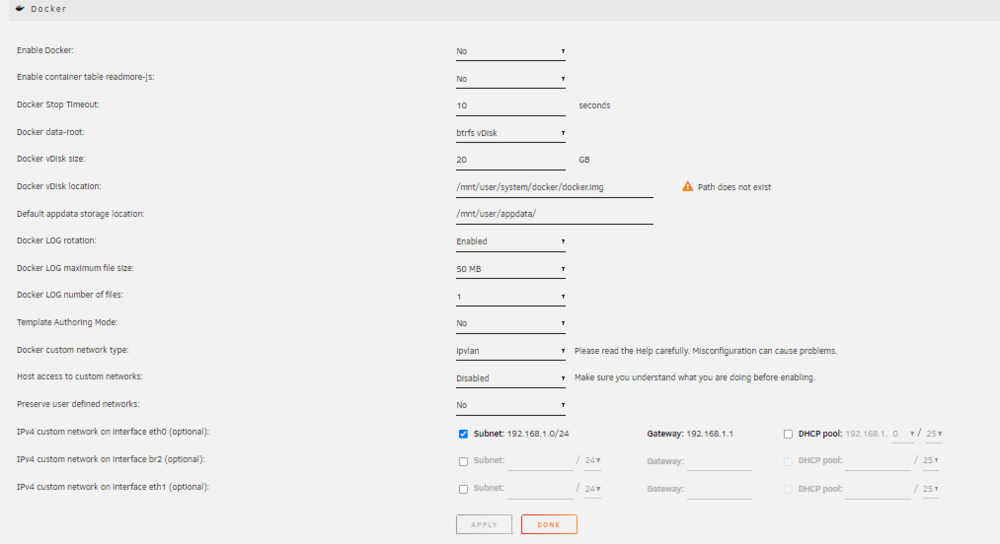Edit the Docker Stop Timeout field

[510, 105]
